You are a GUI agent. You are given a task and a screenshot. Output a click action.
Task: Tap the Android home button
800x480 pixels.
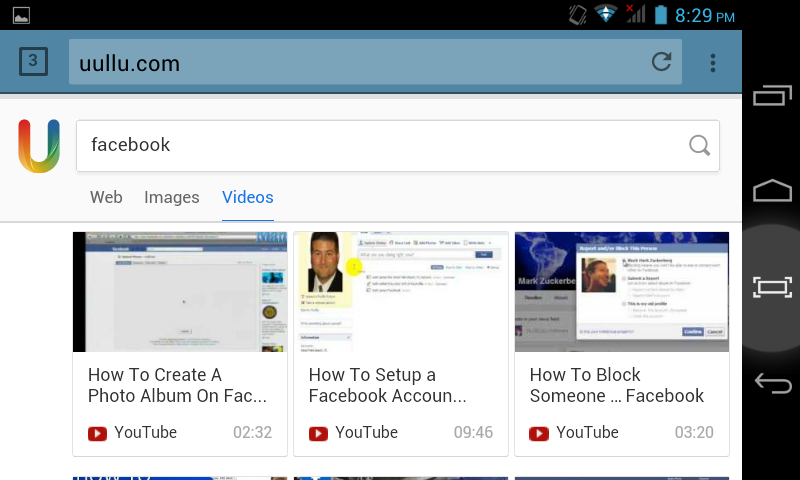(772, 190)
